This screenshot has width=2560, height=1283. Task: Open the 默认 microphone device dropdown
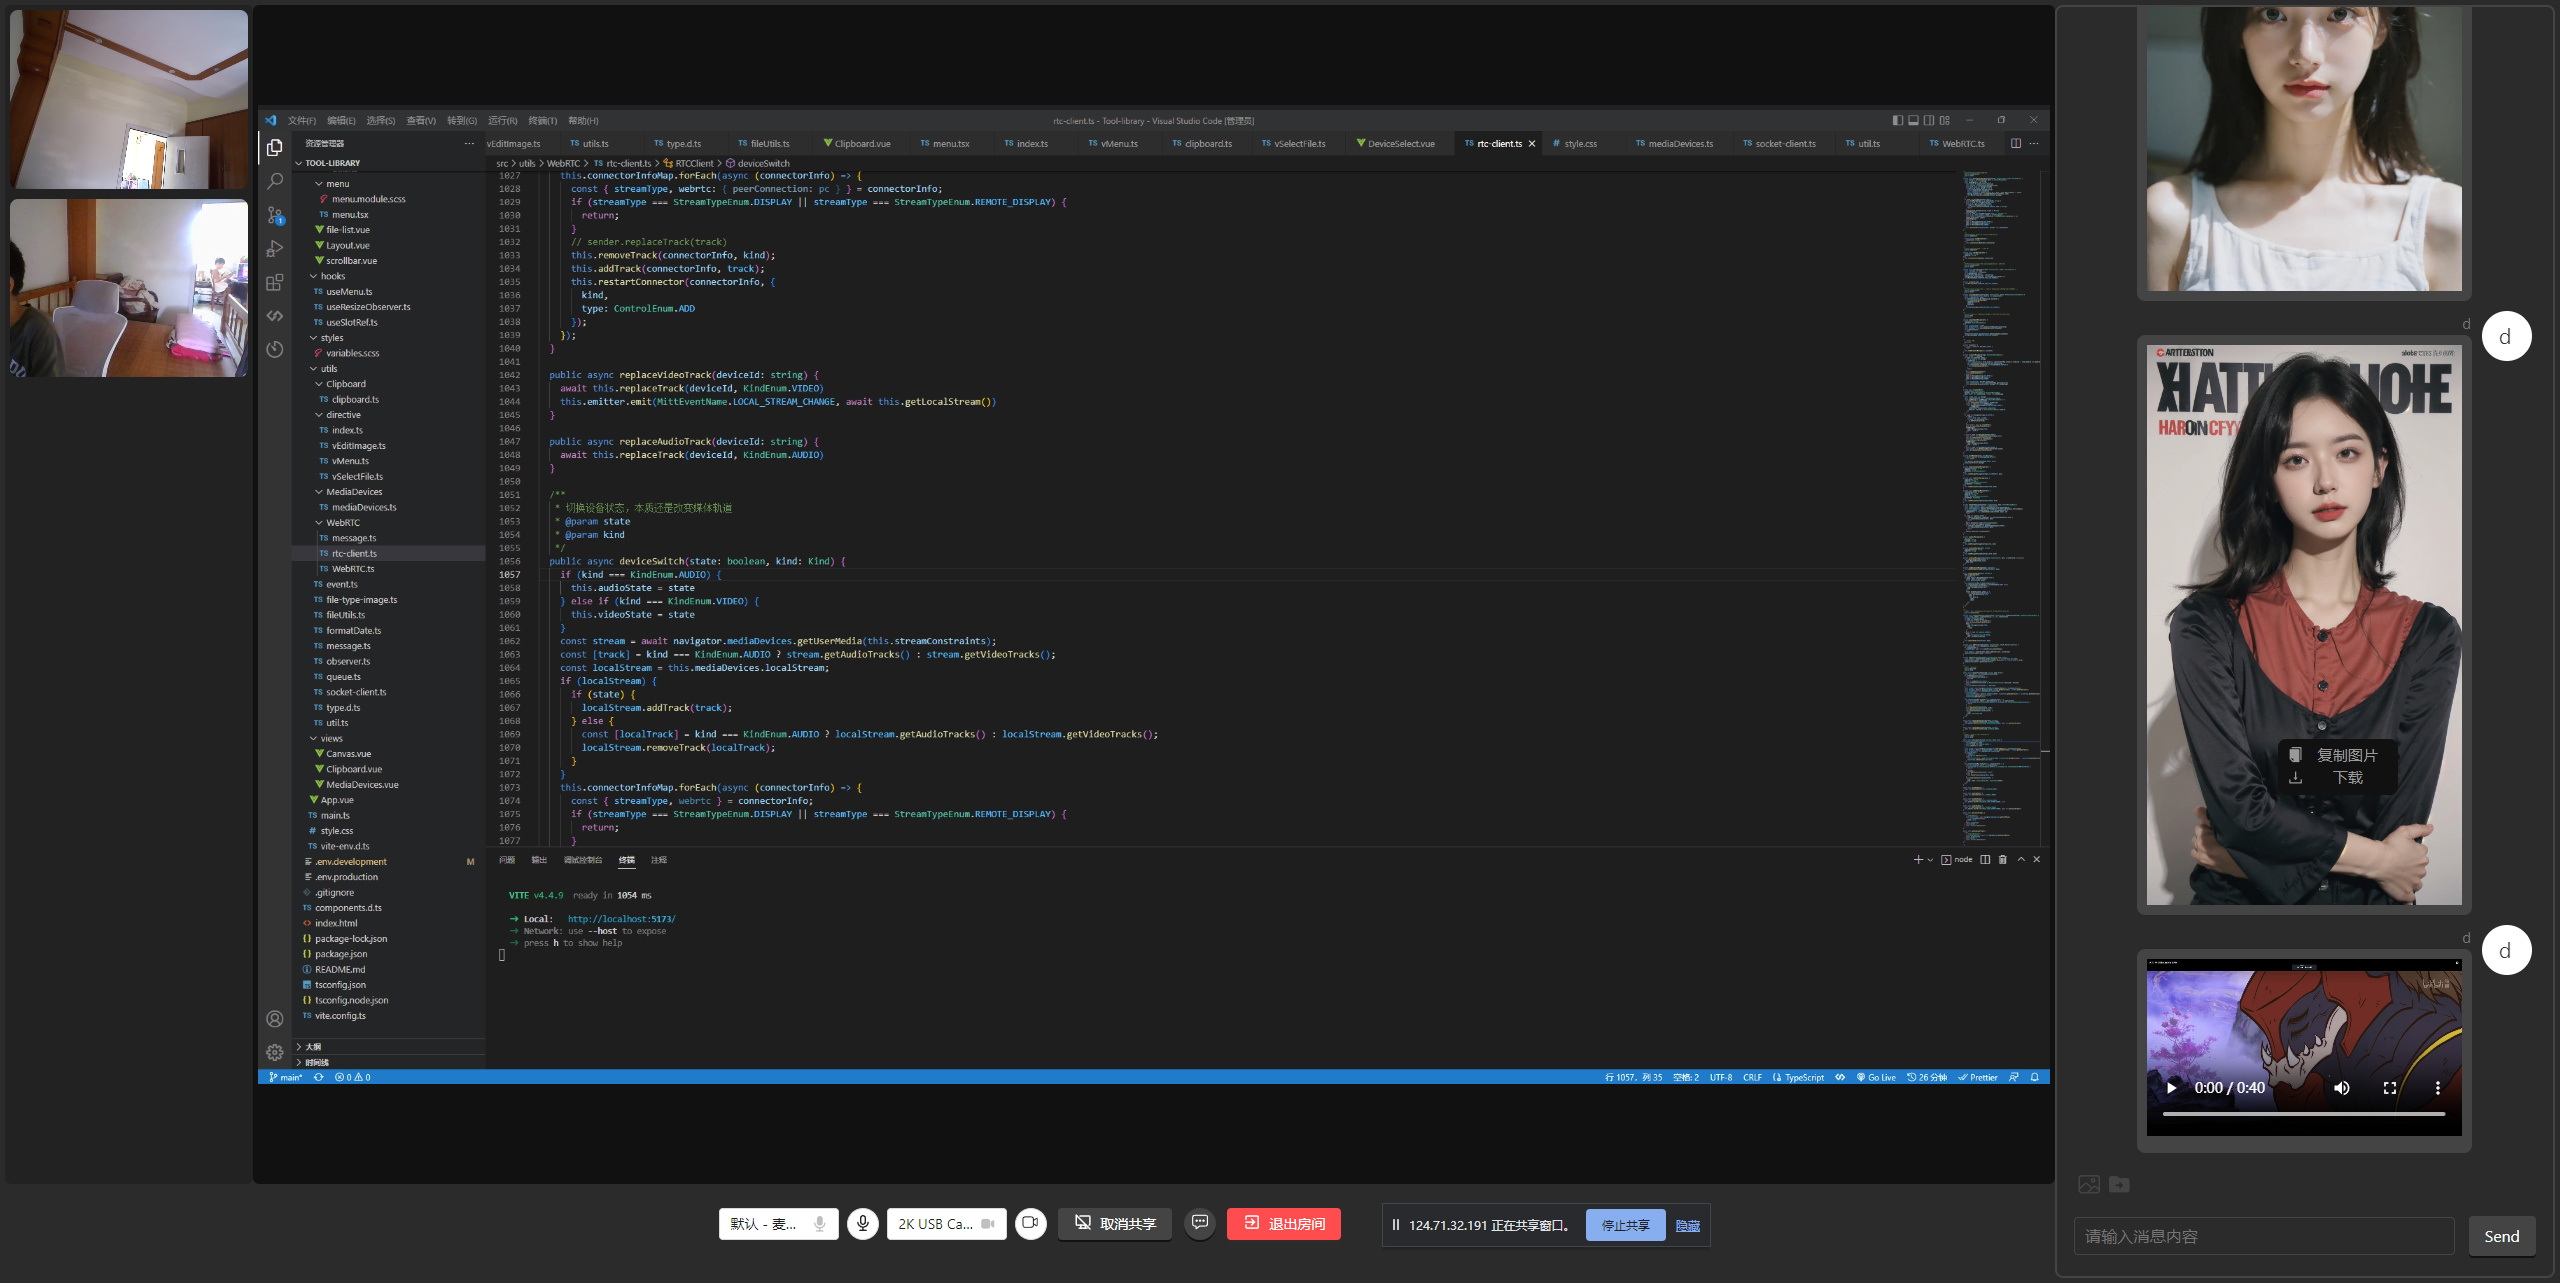pyautogui.click(x=777, y=1224)
